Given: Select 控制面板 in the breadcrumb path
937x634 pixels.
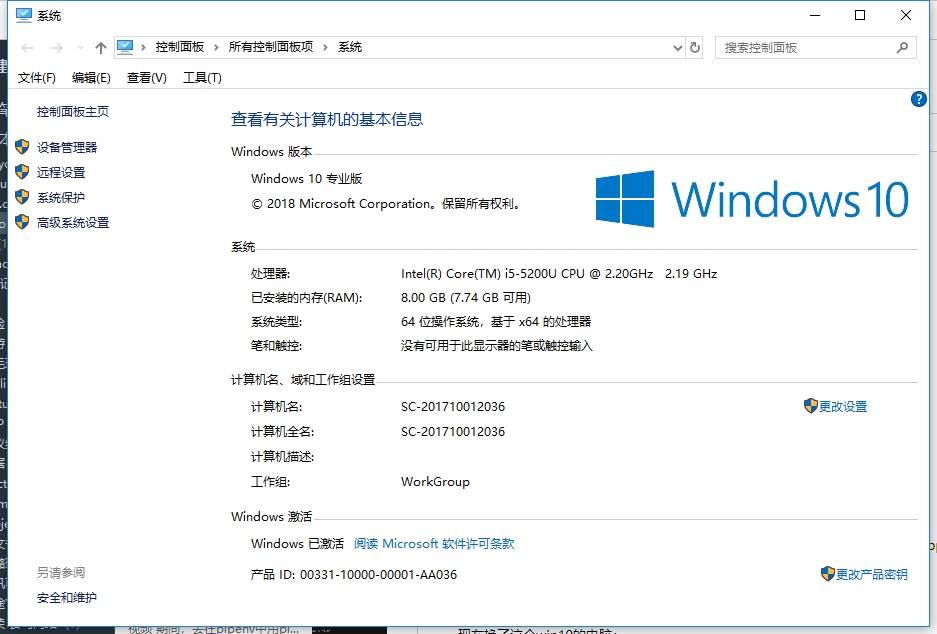Looking at the screenshot, I should [x=179, y=47].
